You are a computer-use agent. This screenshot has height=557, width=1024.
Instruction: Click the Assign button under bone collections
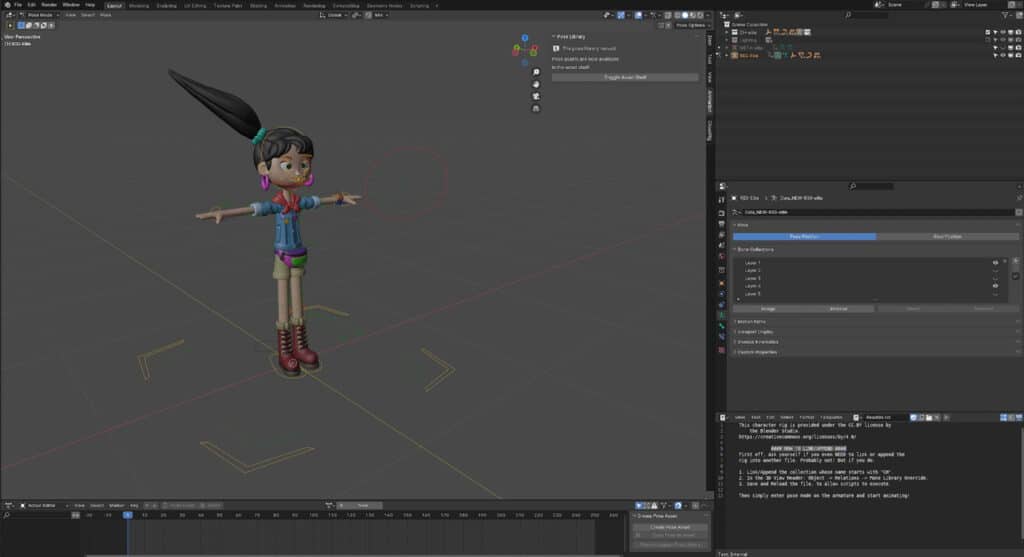pos(768,308)
